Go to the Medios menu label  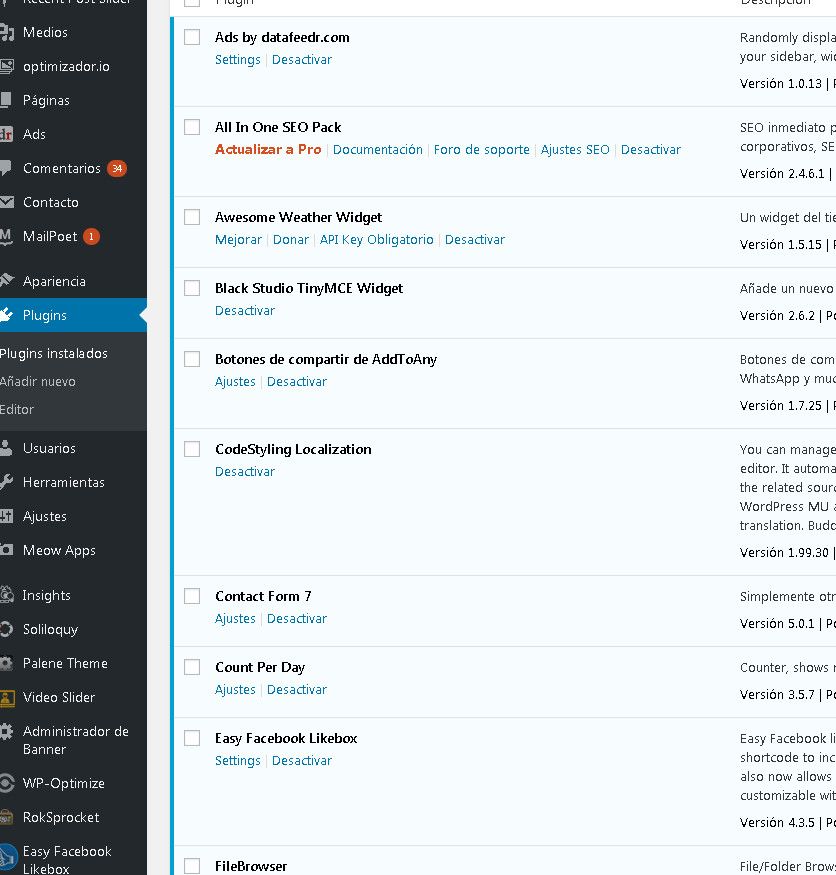click(x=45, y=32)
